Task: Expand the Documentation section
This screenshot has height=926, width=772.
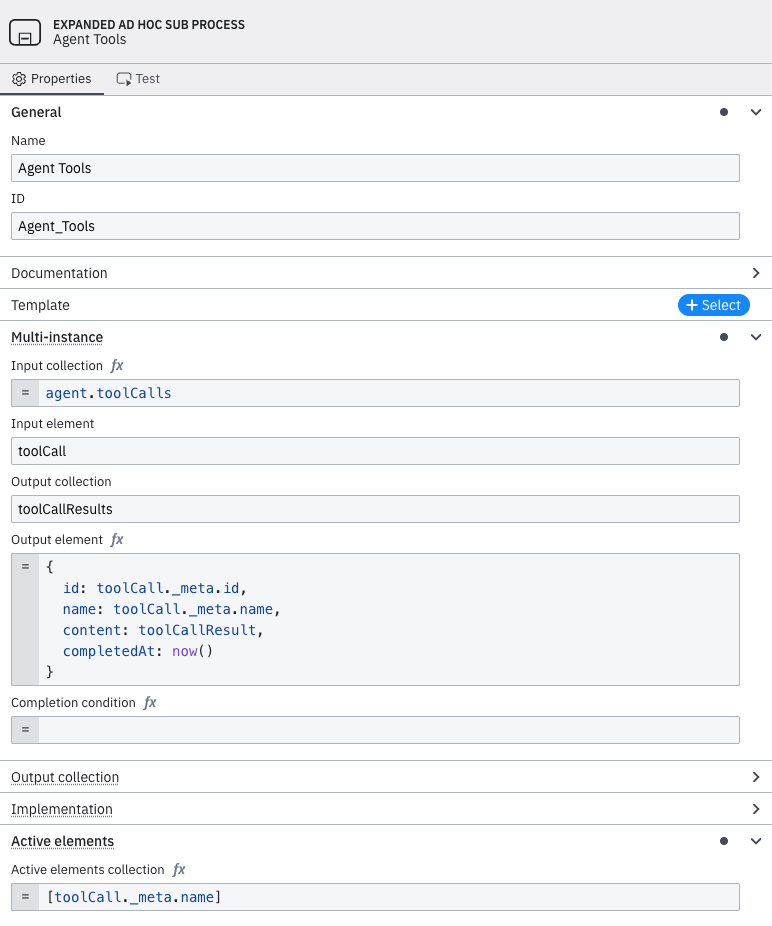Action: click(x=386, y=273)
